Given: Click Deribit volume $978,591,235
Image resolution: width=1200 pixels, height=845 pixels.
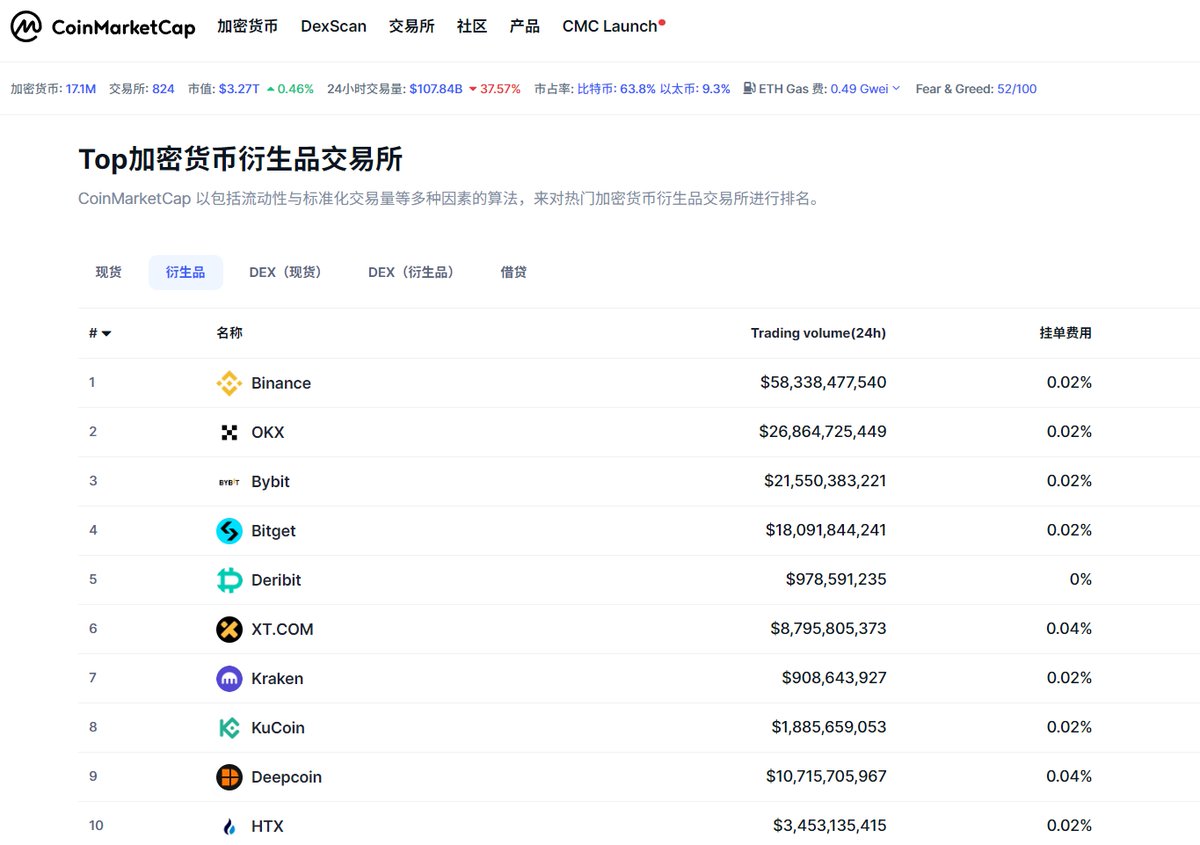Looking at the screenshot, I should 836,580.
